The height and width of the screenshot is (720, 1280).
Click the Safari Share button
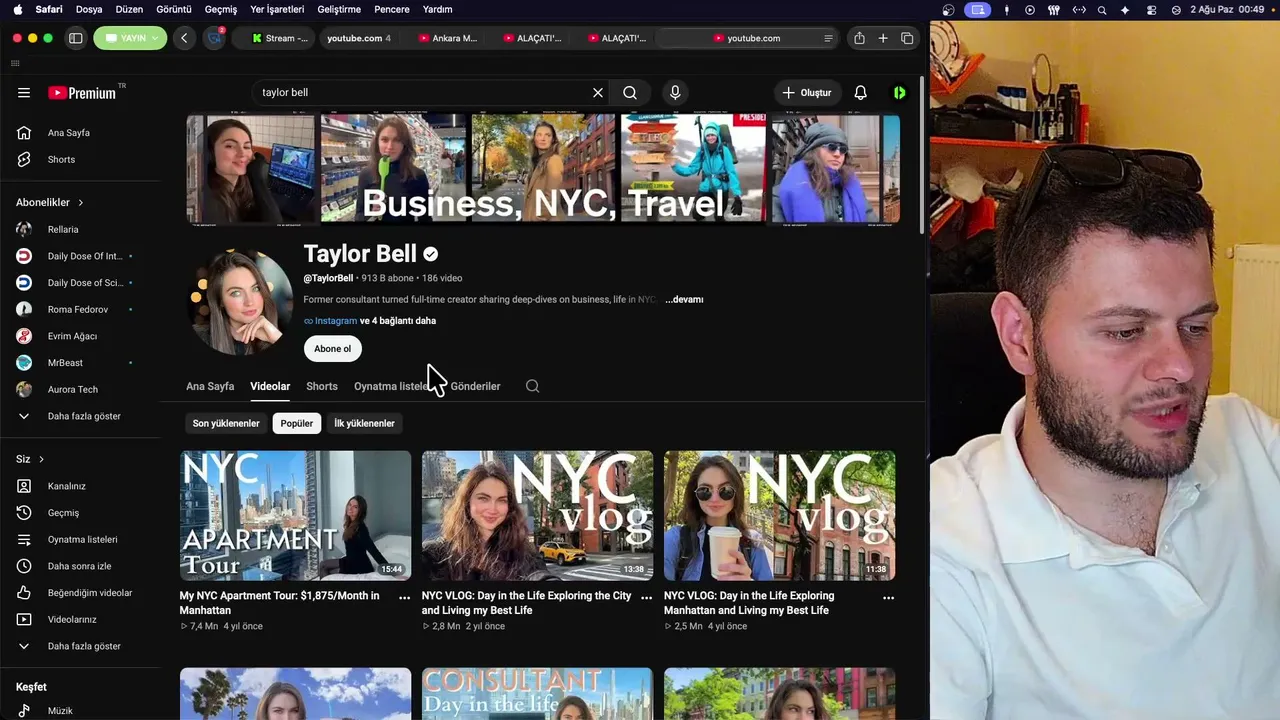pyautogui.click(x=859, y=38)
